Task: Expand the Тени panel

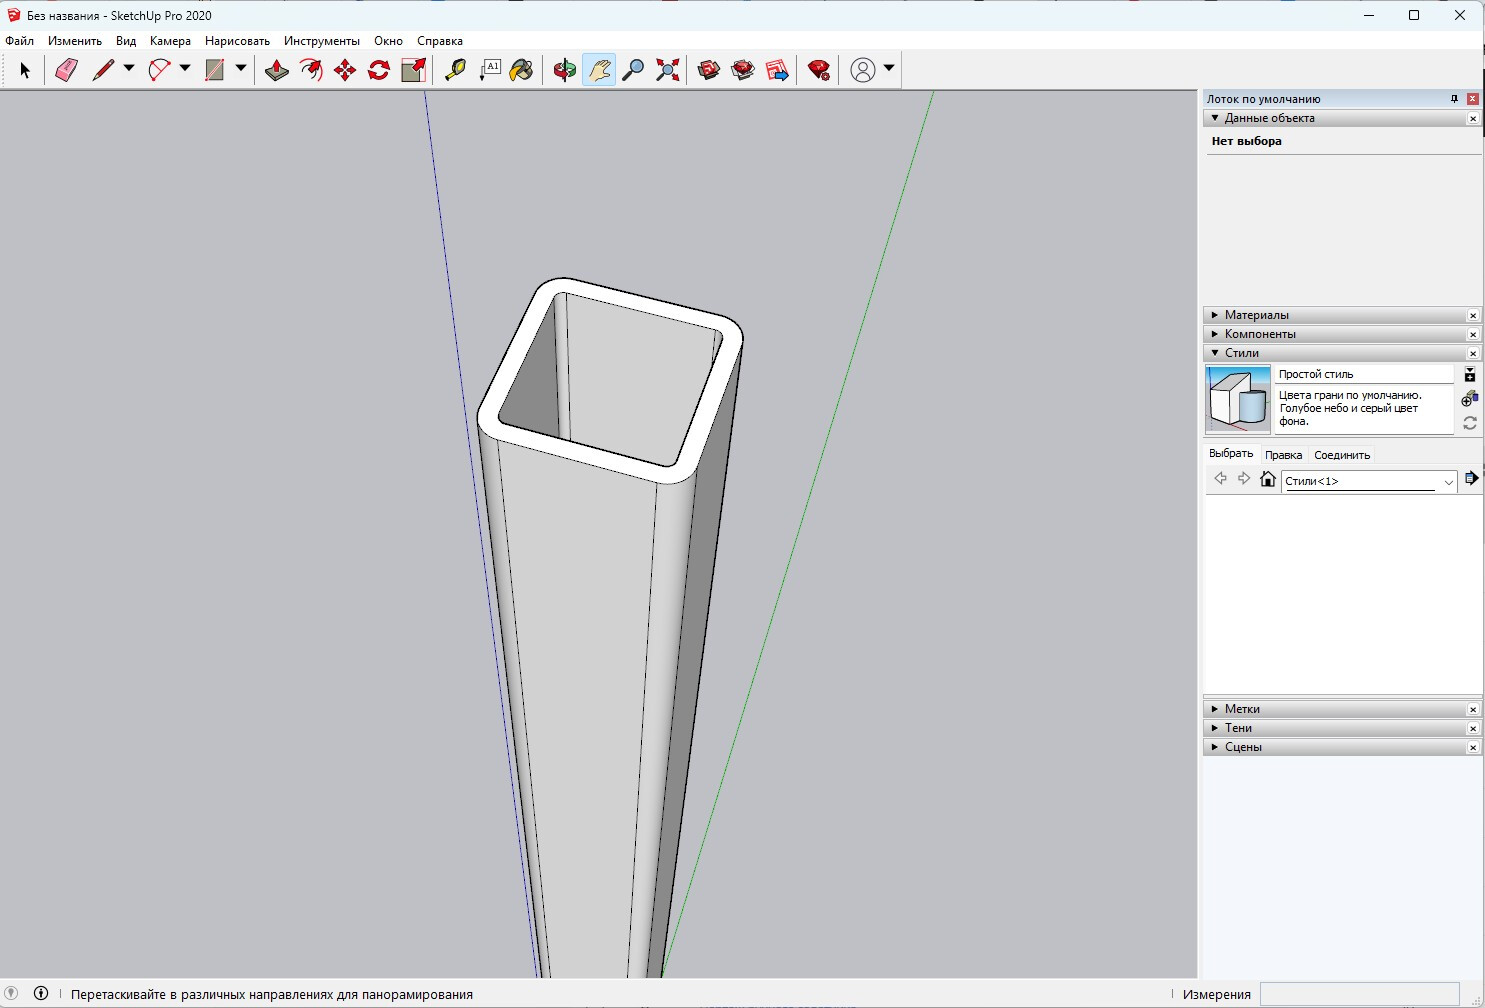Action: [1215, 728]
